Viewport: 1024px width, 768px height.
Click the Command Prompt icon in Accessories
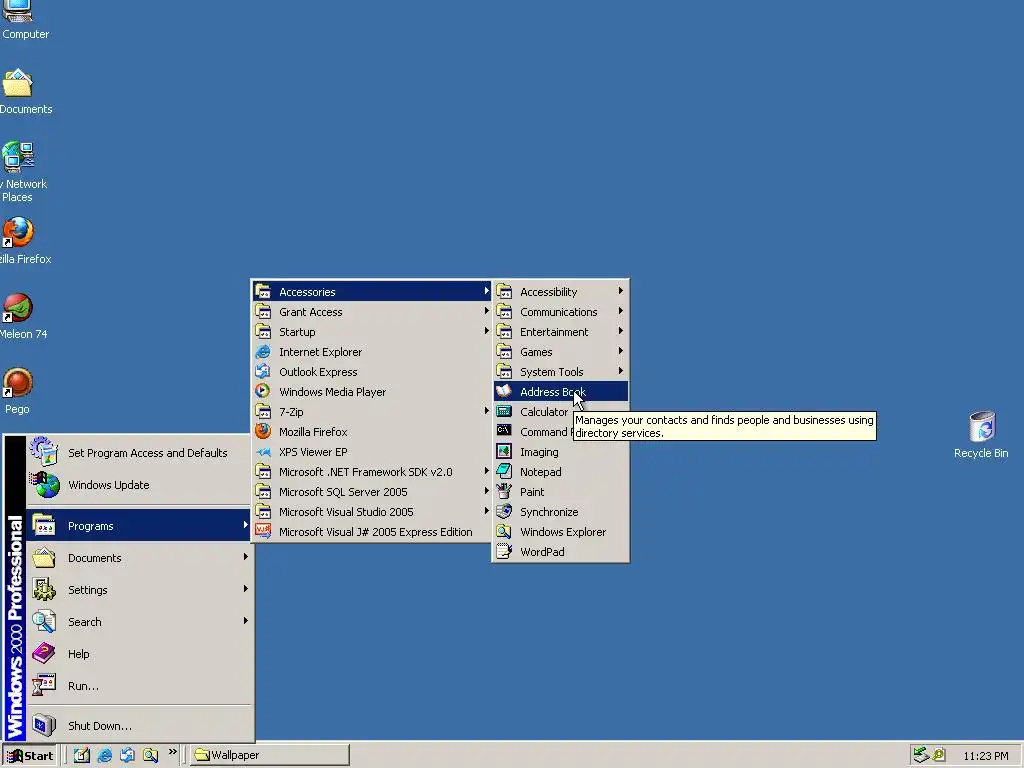504,431
